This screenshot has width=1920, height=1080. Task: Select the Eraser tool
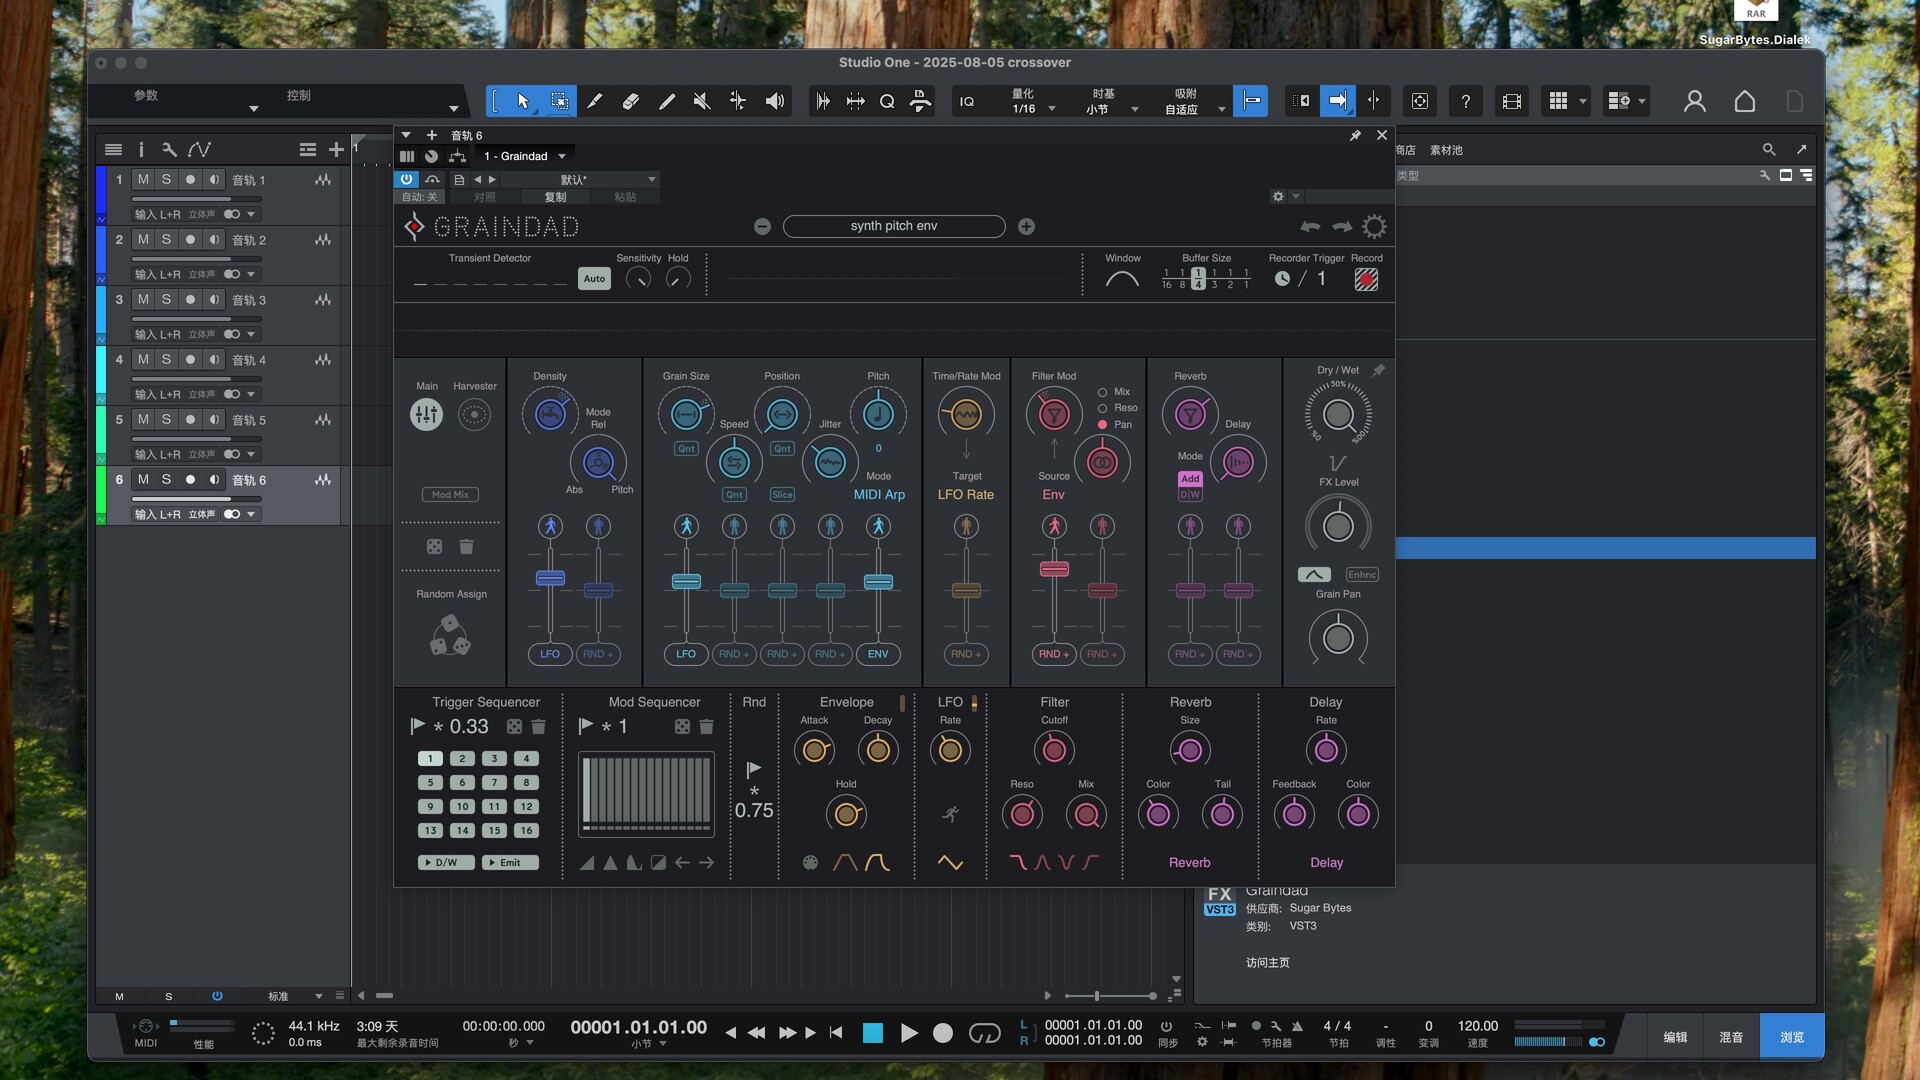point(631,101)
